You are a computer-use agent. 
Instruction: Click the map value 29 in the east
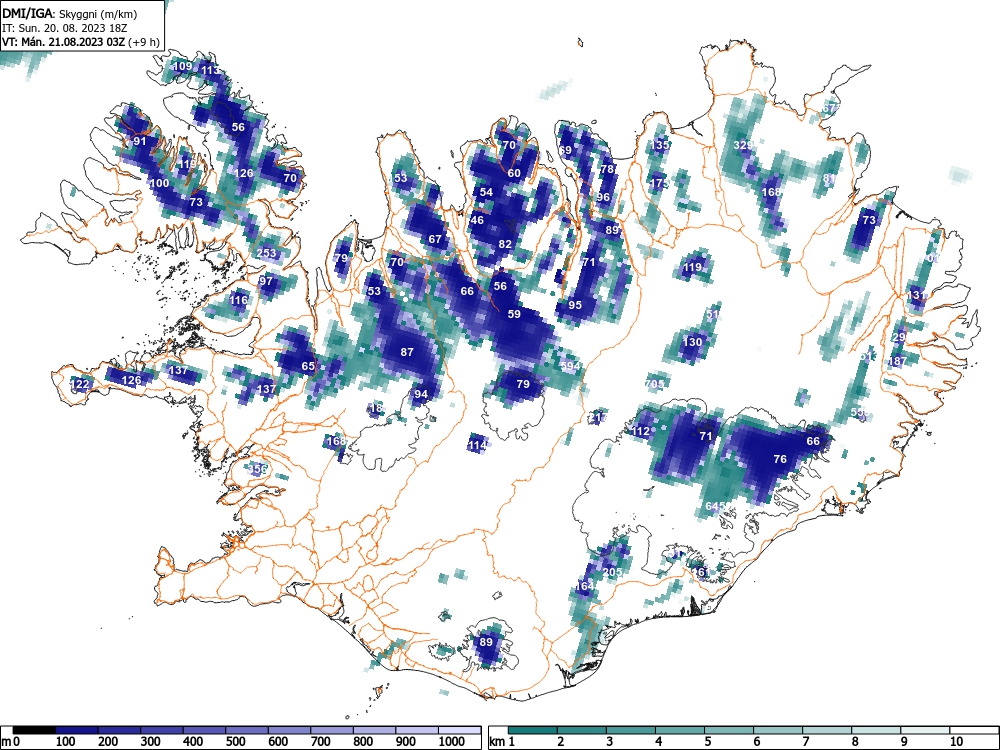(899, 337)
